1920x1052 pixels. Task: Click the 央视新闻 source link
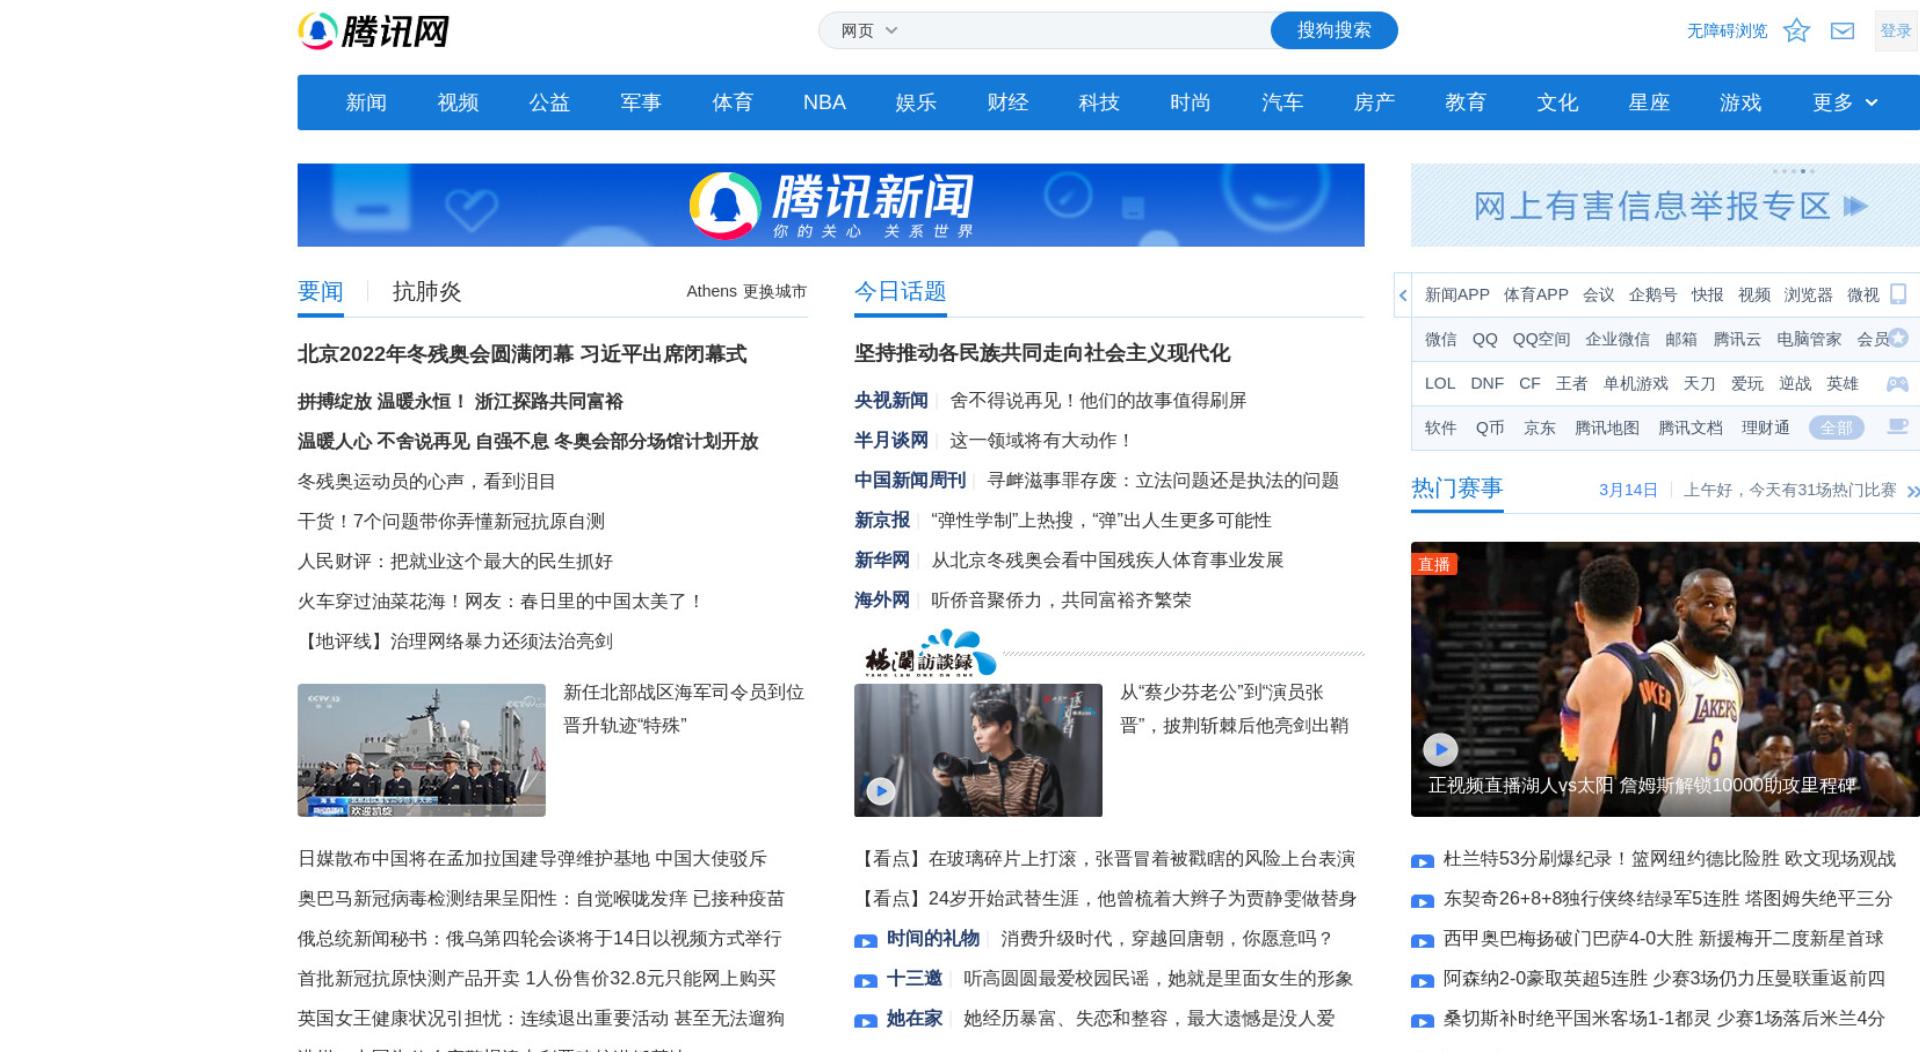tap(891, 400)
